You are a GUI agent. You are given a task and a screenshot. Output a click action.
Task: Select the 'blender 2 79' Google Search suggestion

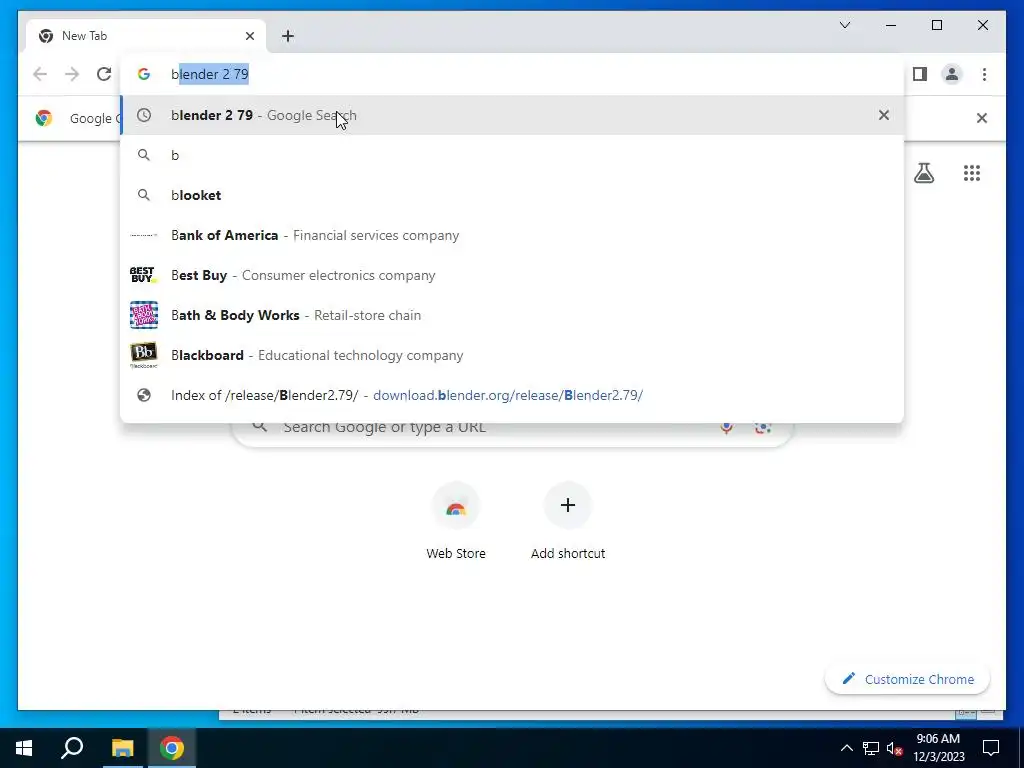click(512, 115)
